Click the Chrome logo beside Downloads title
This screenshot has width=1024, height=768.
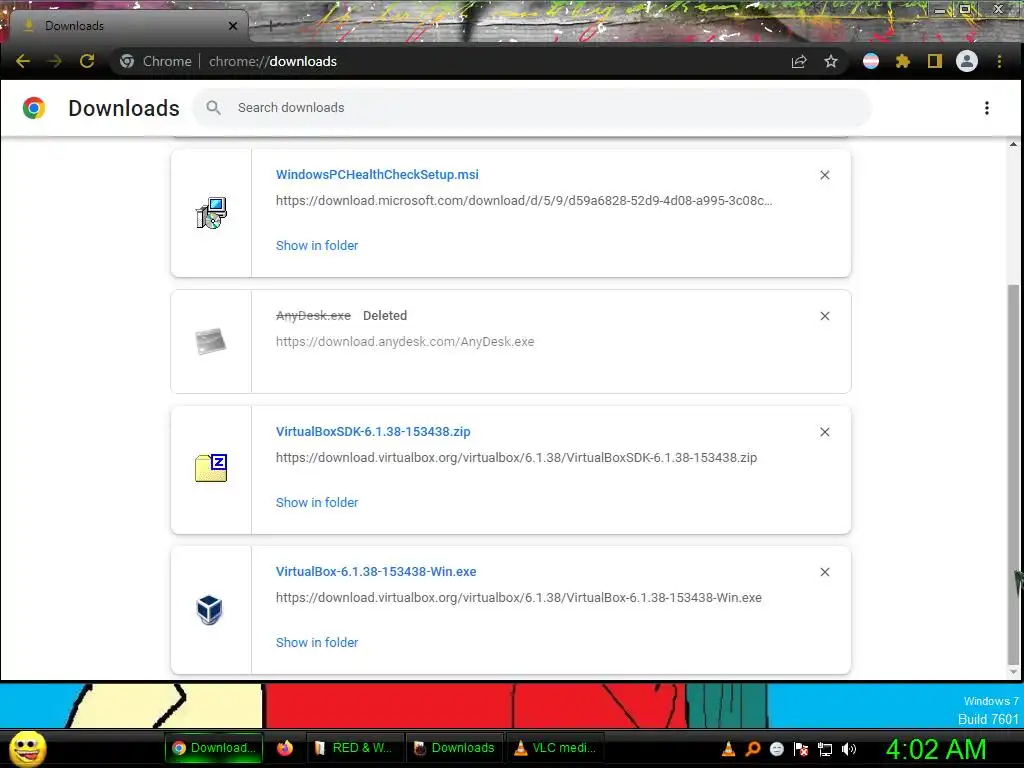click(34, 108)
